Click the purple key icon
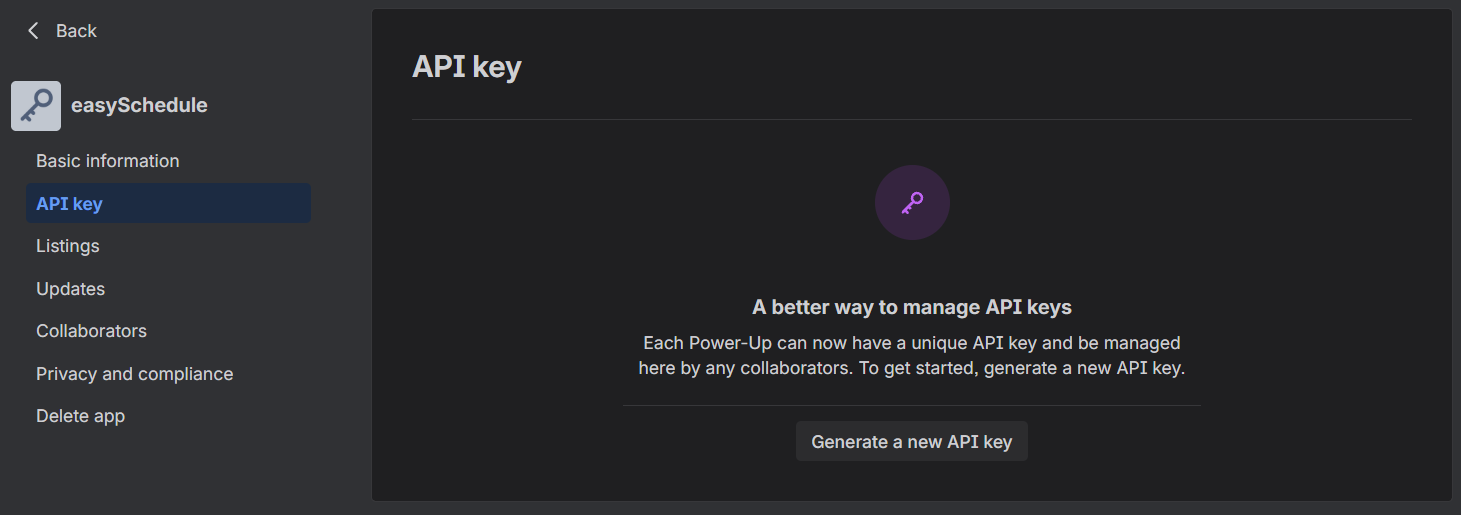This screenshot has height=515, width=1461. 912,203
